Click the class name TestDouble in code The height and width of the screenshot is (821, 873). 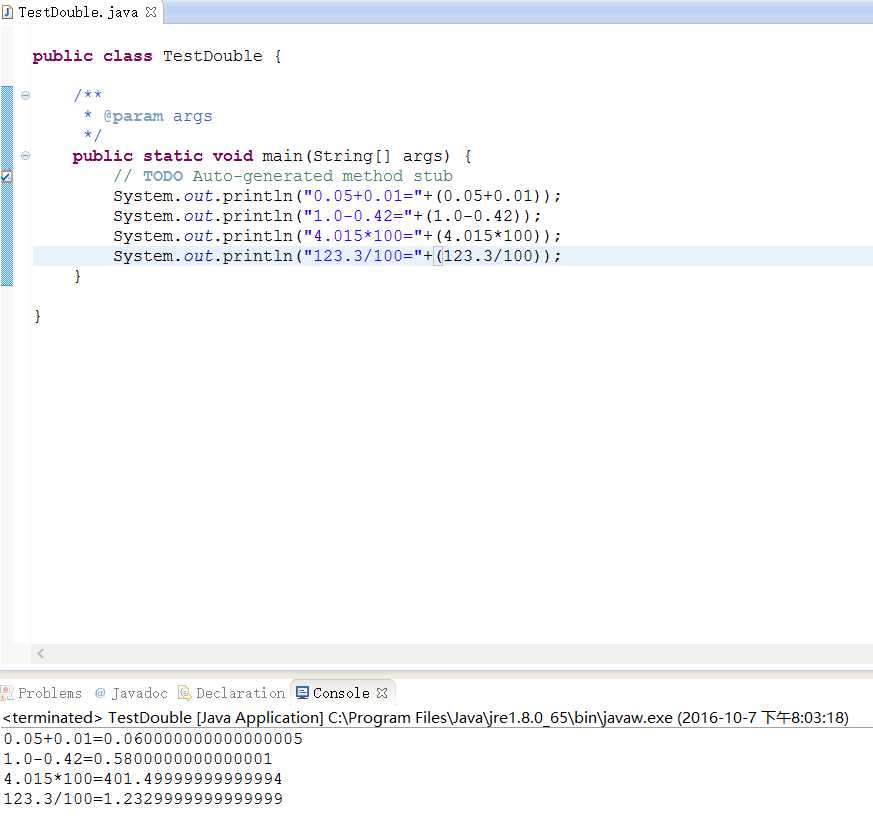click(x=213, y=56)
